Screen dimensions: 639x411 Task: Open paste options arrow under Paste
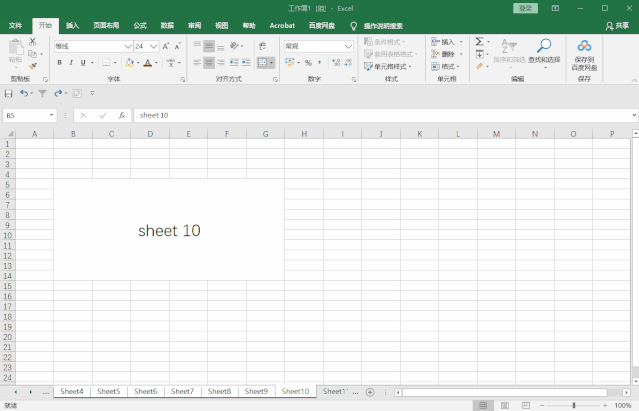(15, 68)
